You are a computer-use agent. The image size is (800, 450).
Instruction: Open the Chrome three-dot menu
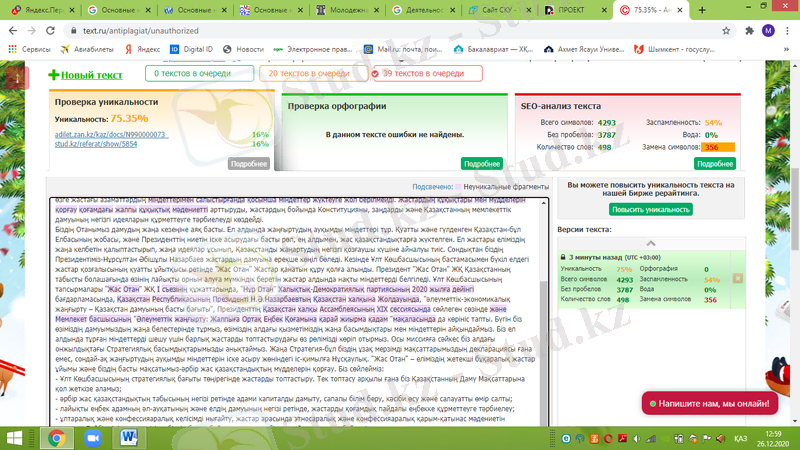pyautogui.click(x=787, y=30)
